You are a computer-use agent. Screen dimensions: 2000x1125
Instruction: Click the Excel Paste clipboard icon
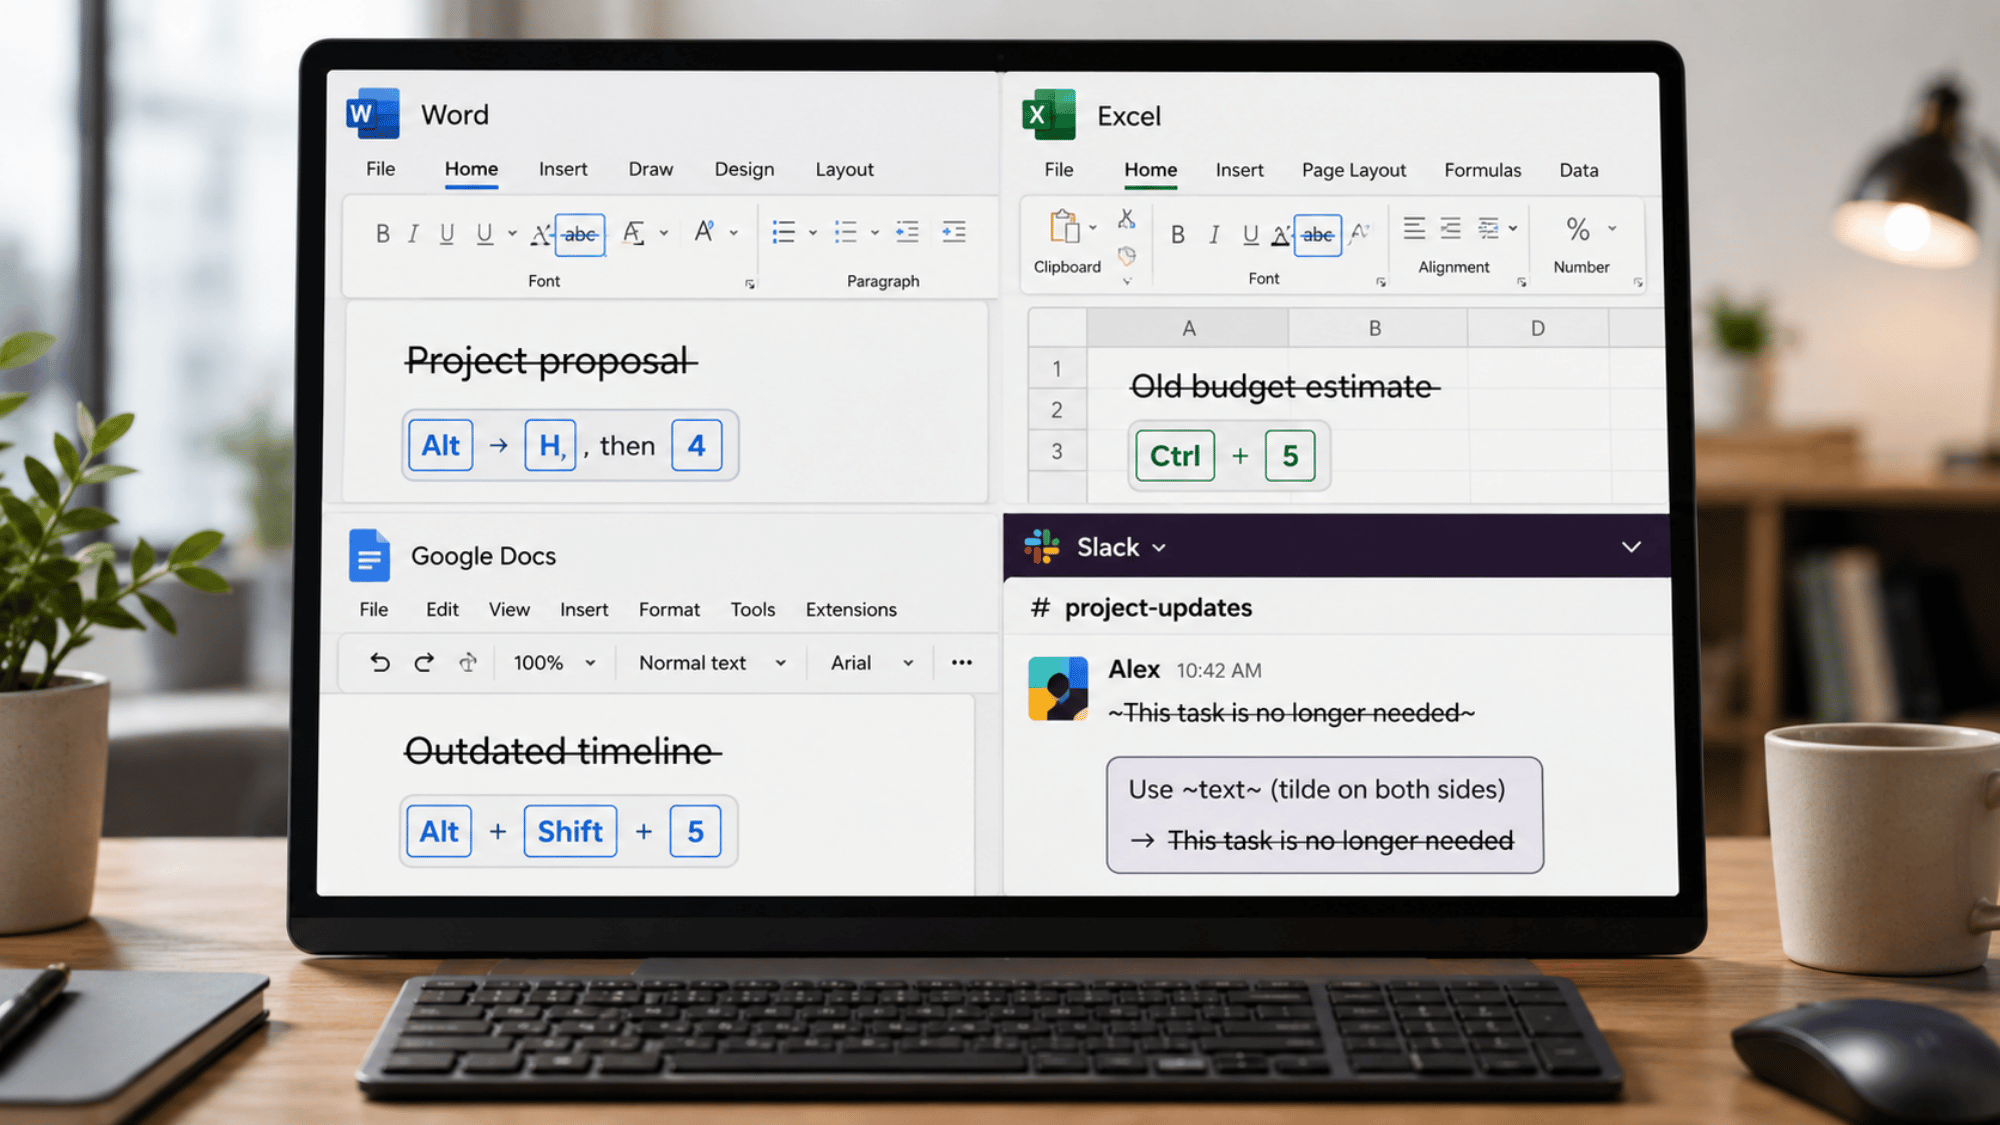click(1064, 227)
